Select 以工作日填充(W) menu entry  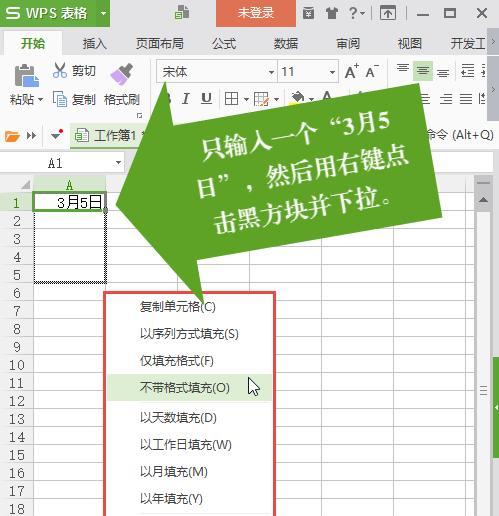coord(186,445)
